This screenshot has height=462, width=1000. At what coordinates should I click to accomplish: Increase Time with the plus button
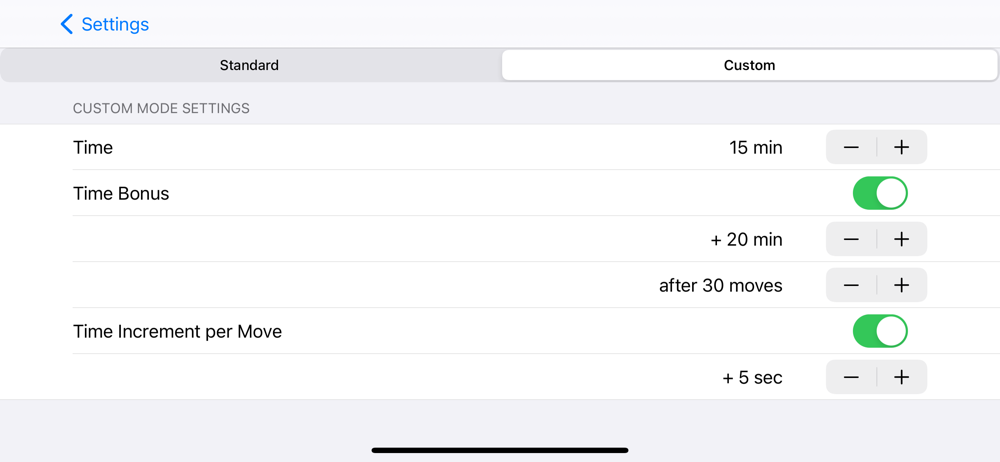tap(901, 148)
